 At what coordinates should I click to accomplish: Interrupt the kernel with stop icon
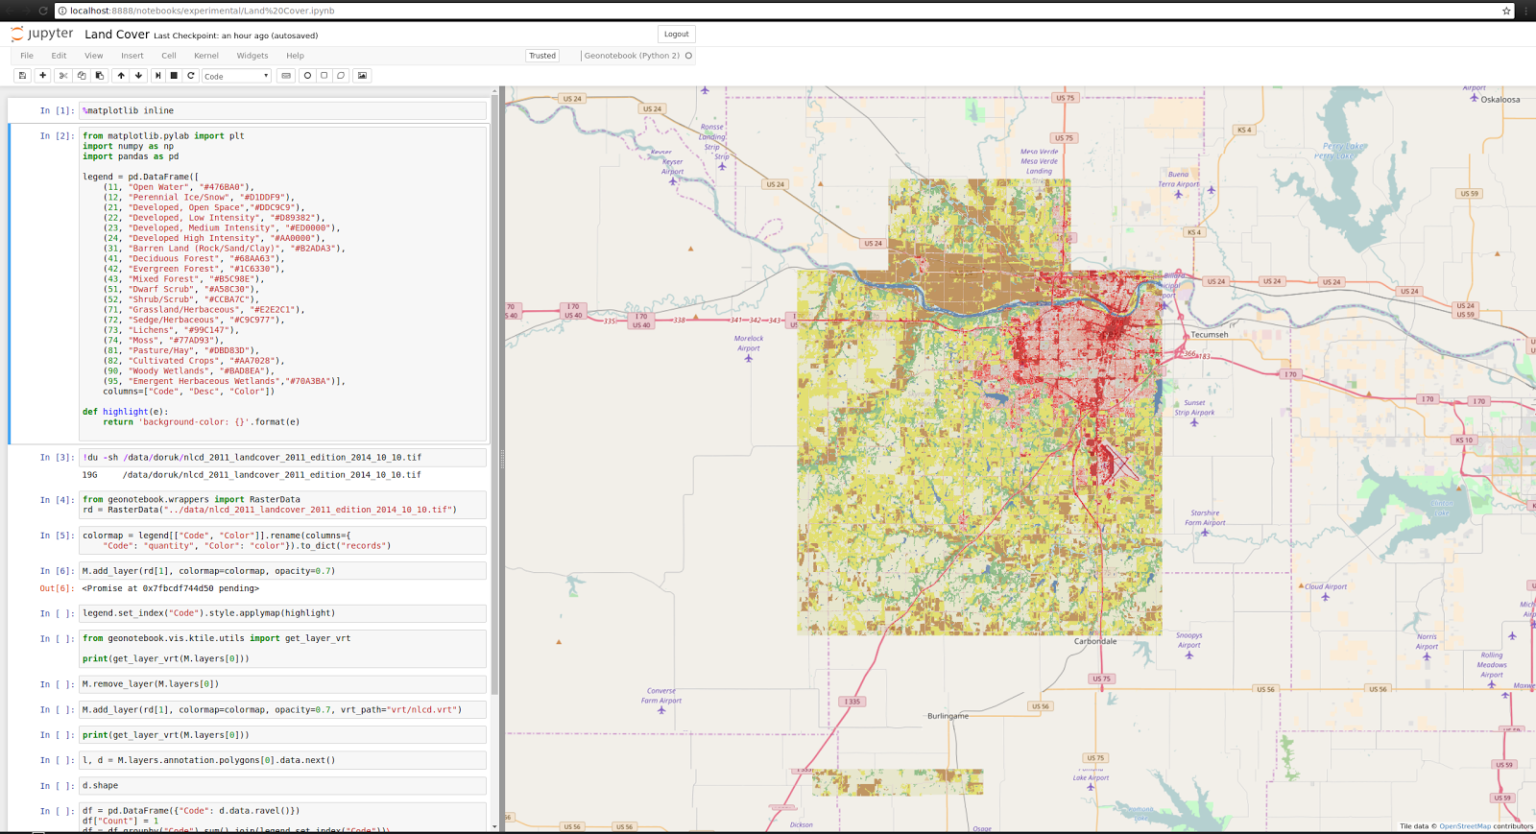pyautogui.click(x=174, y=76)
